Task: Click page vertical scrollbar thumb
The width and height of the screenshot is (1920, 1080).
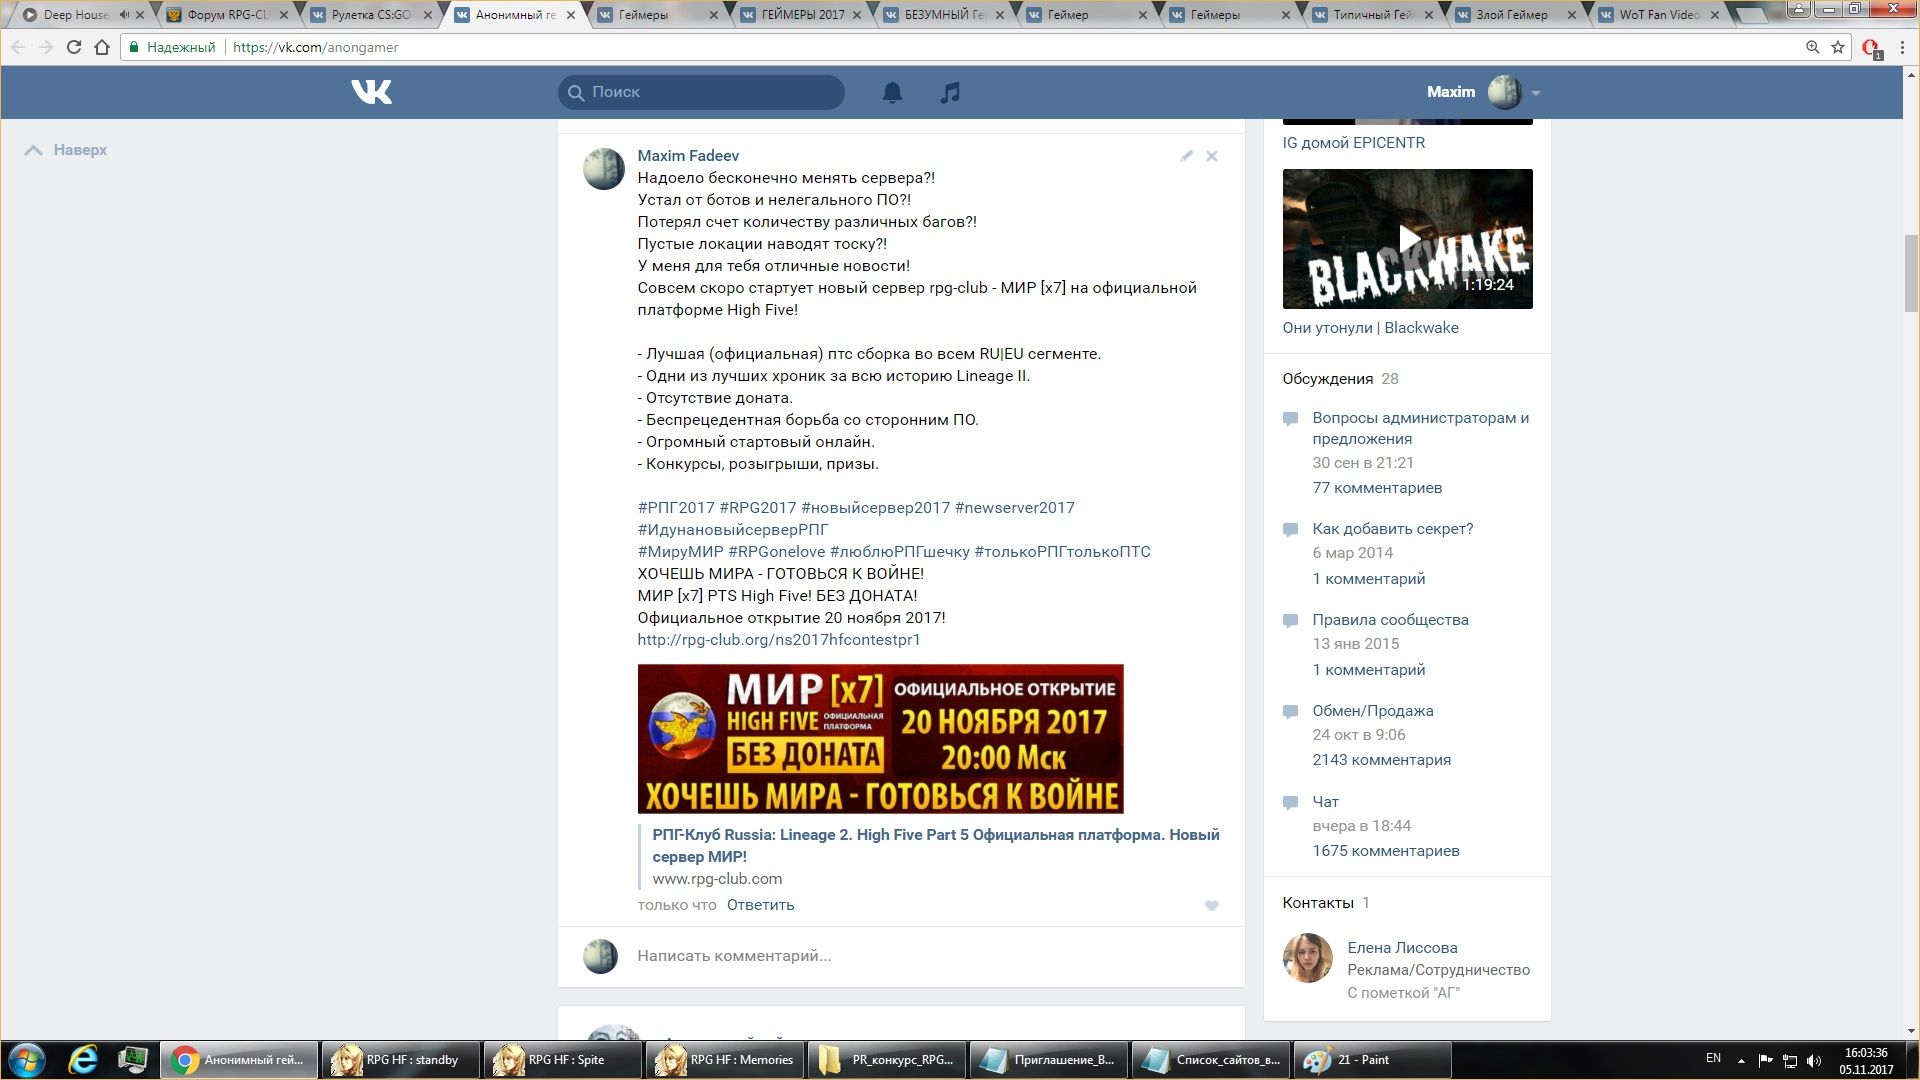Action: (1911, 275)
